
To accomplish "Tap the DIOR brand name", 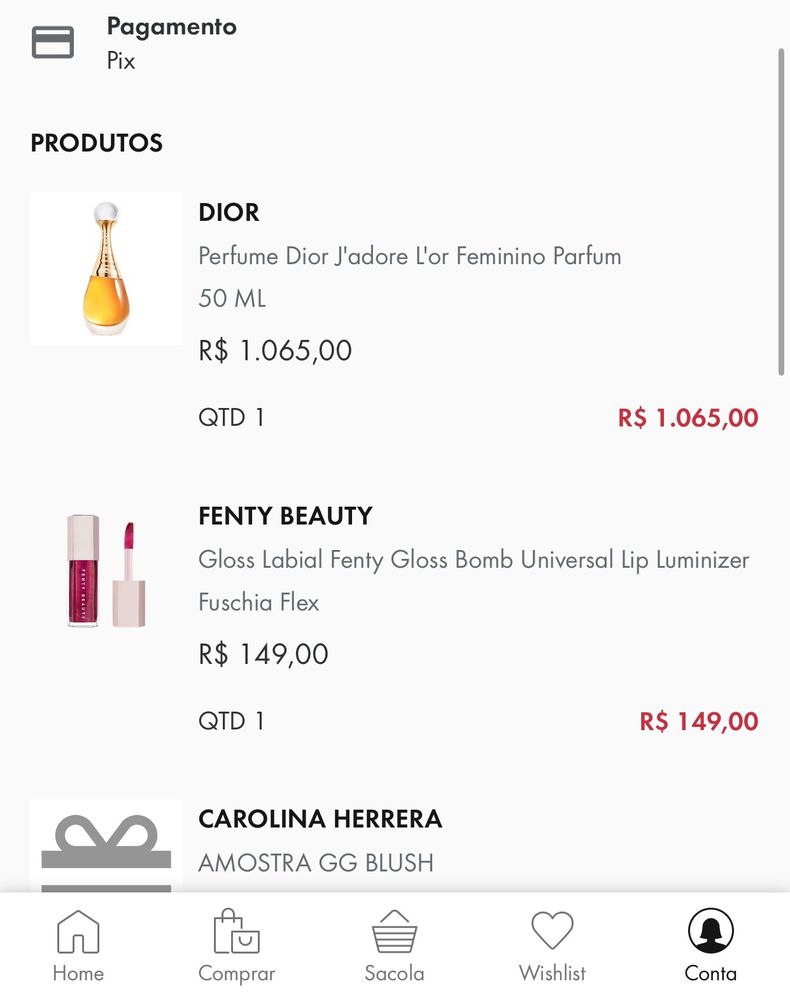I will (229, 212).
